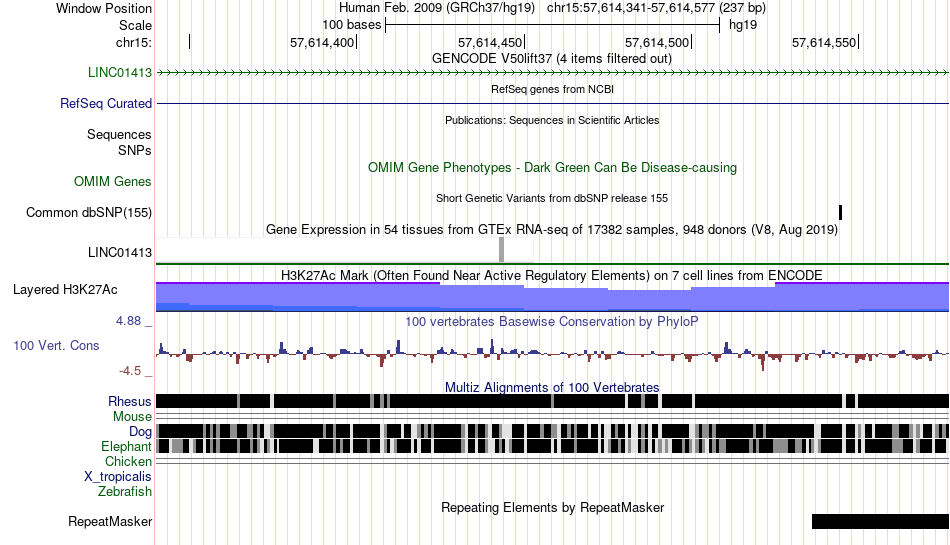
Task: Click the green LINC01413 intron arrow line
Action: [x=552, y=73]
